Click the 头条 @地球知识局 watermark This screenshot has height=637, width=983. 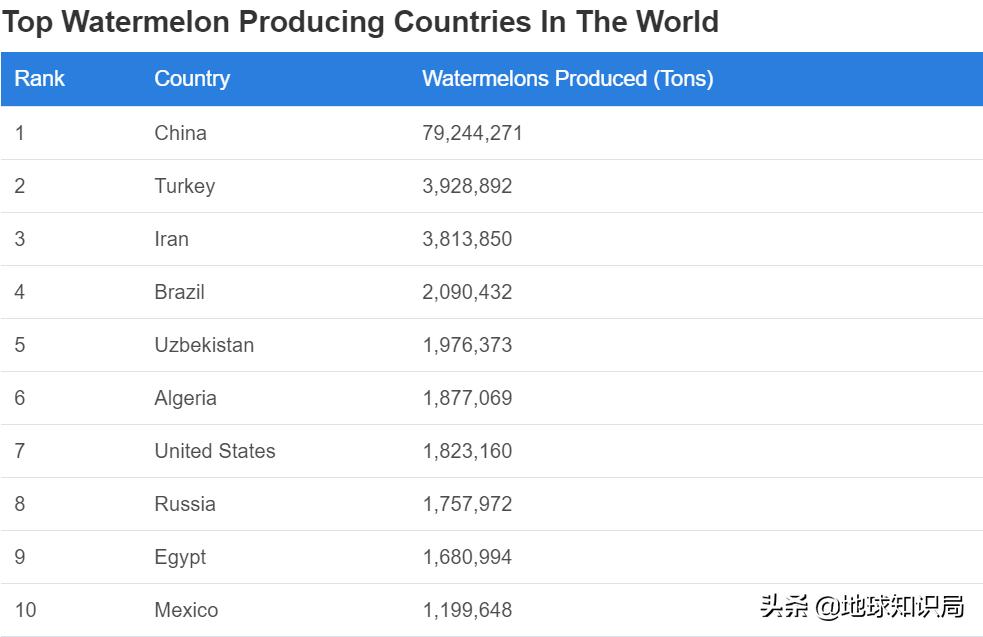pyautogui.click(x=861, y=606)
